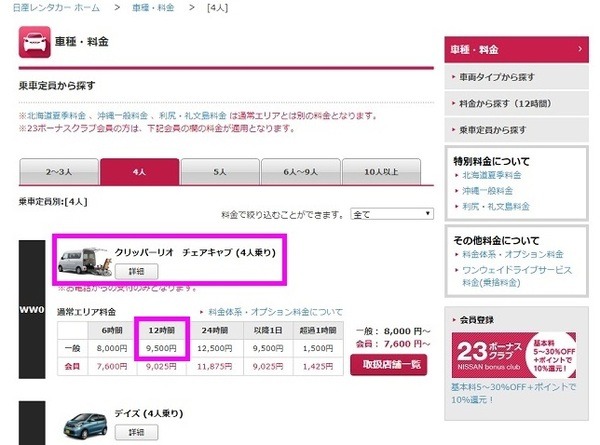Click the 23ボーナスクラブ banner image
Image resolution: width=600 pixels, height=445 pixels.
[x=514, y=355]
